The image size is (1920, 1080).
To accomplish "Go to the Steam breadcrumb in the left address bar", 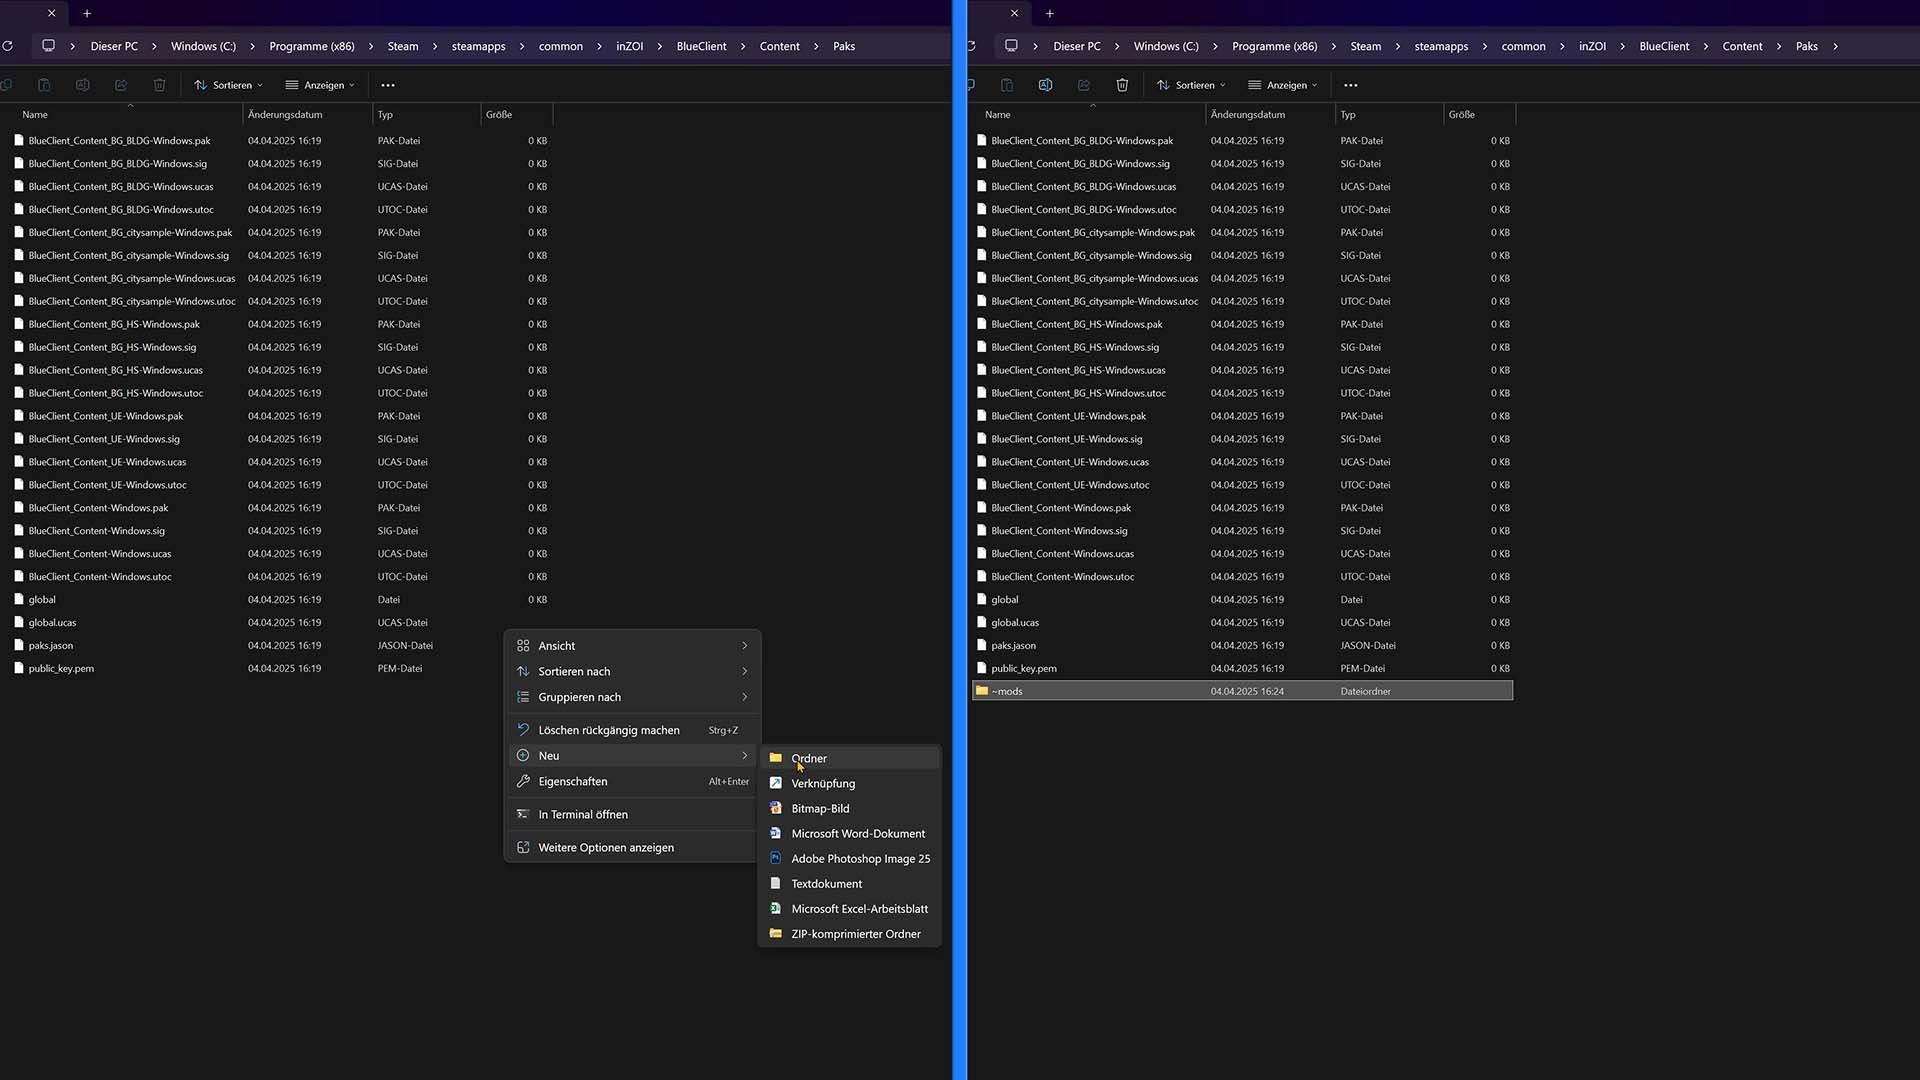I will pos(403,46).
